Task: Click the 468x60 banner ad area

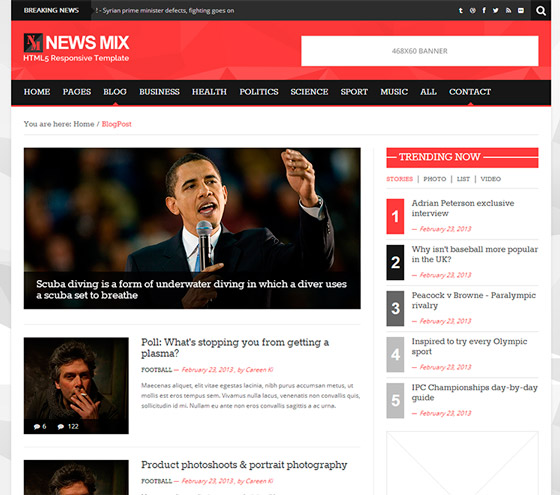Action: click(420, 51)
